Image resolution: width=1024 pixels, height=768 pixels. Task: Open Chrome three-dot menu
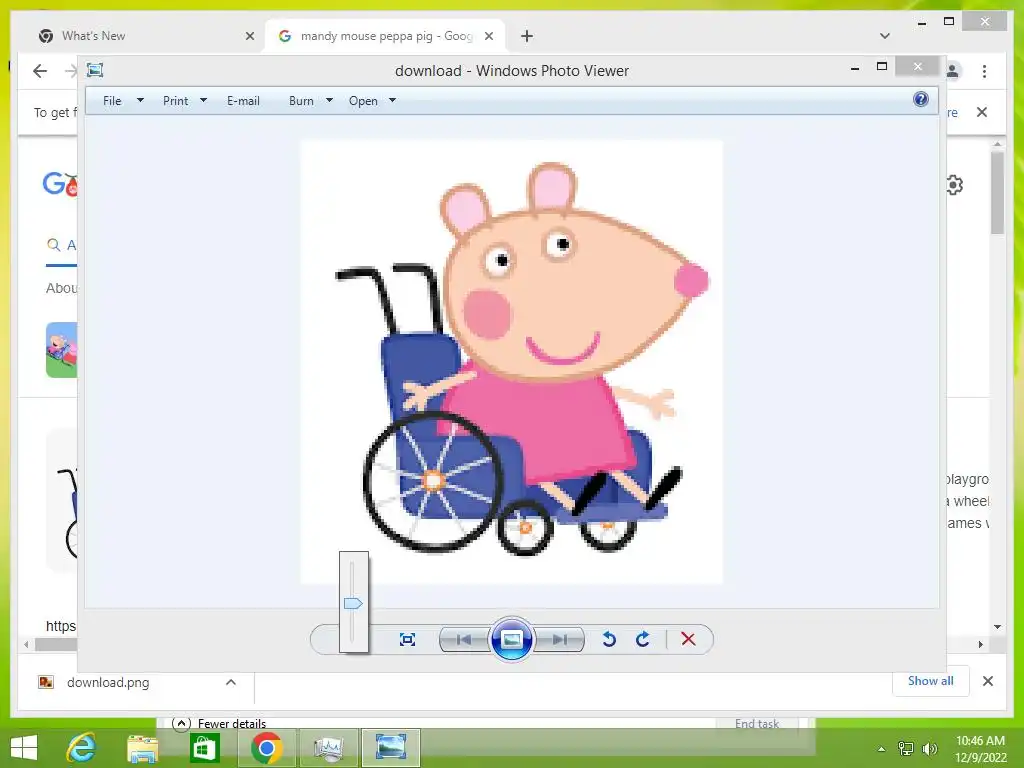(x=984, y=71)
